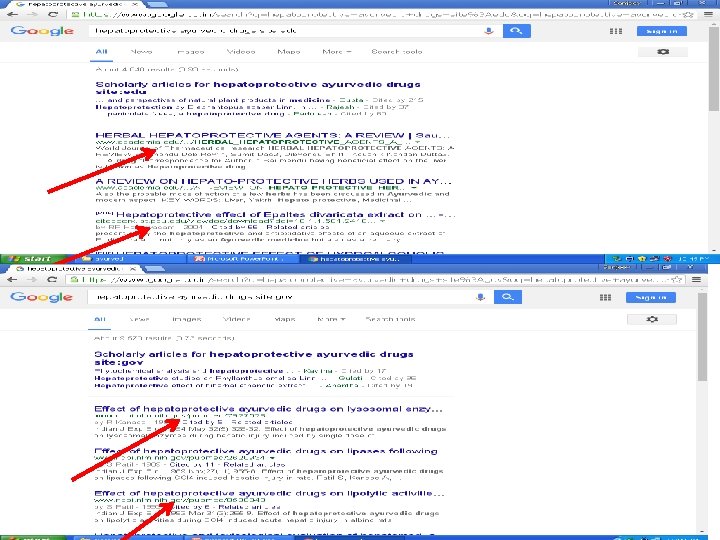Click scrollbar thumb of site:edu search window
This screenshot has height=540, width=720.
pos(714,67)
